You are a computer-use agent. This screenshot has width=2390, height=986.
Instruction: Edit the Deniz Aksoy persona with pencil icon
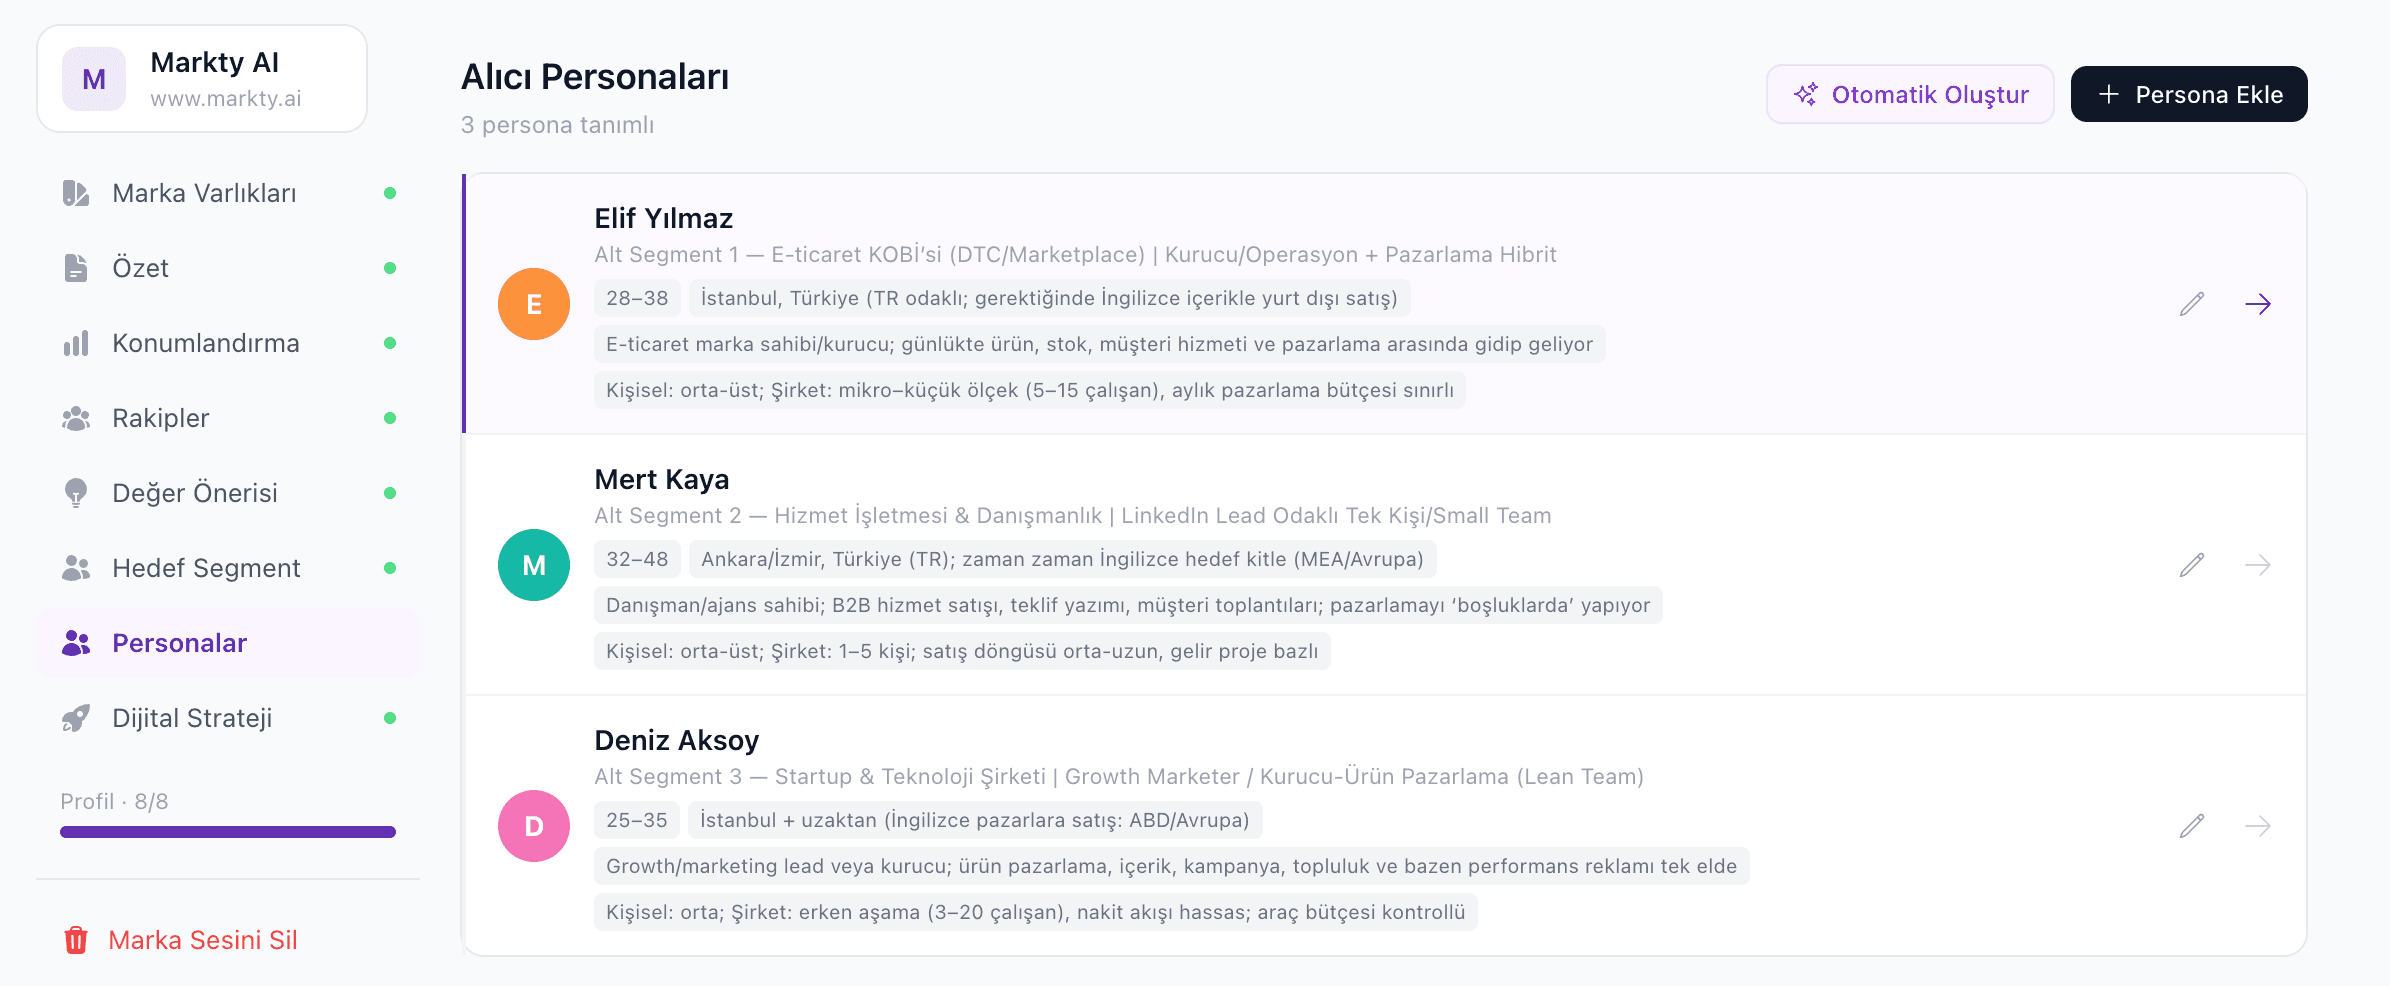pyautogui.click(x=2191, y=826)
